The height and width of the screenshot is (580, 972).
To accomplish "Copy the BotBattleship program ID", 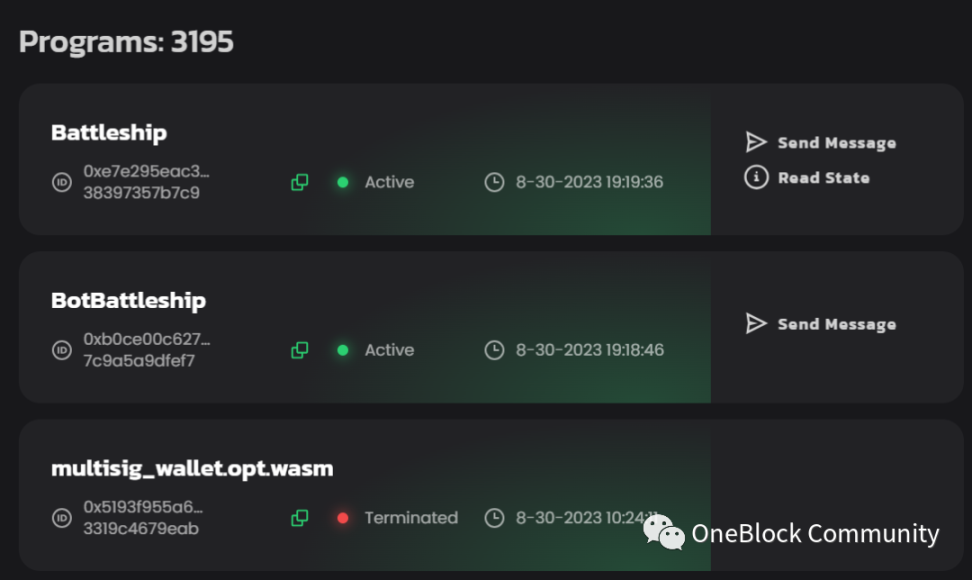I will tap(299, 350).
